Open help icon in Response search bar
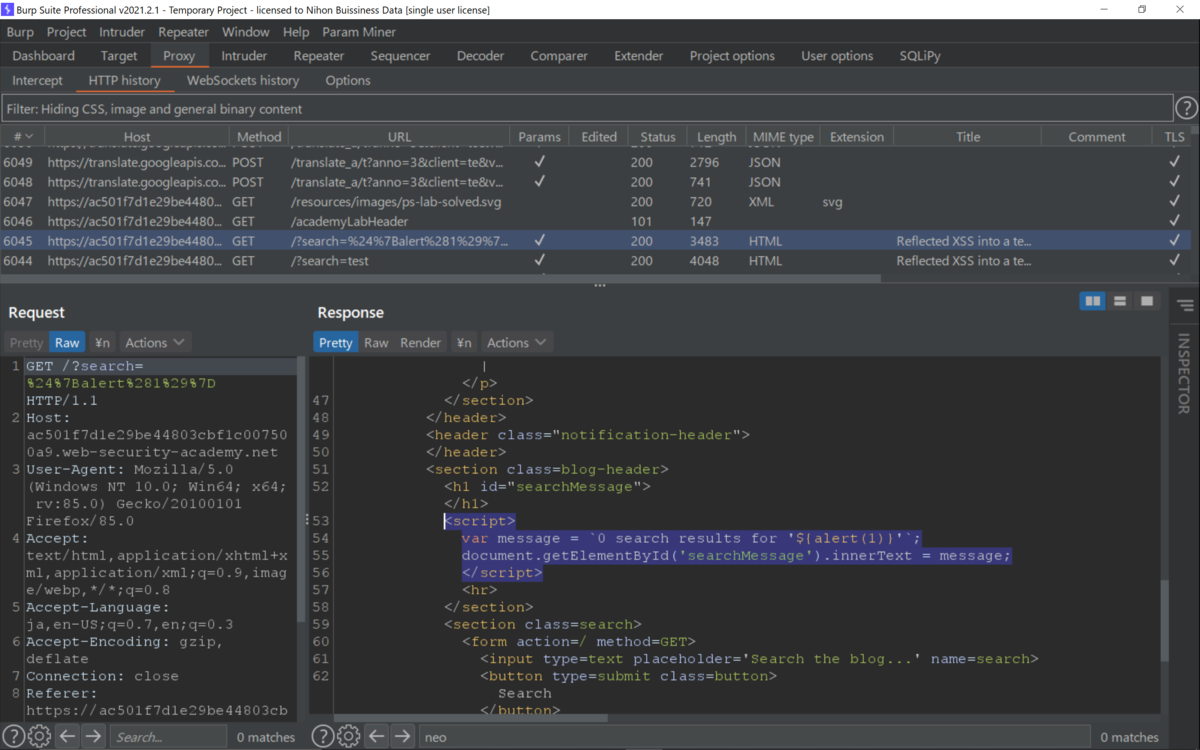 pos(323,737)
